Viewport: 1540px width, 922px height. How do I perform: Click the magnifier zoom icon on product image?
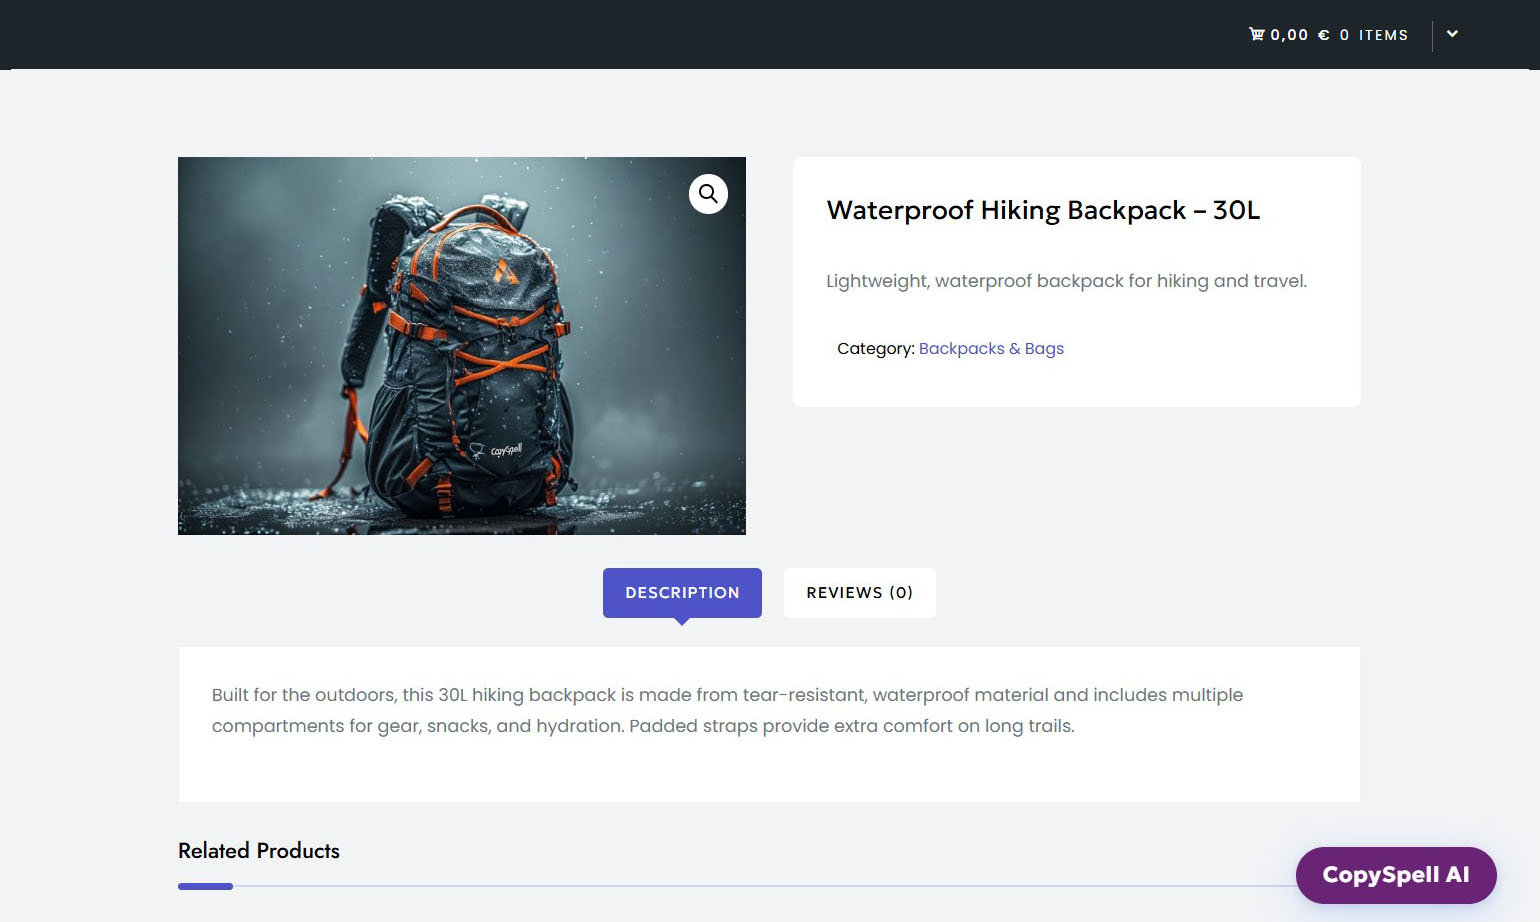[x=708, y=194]
